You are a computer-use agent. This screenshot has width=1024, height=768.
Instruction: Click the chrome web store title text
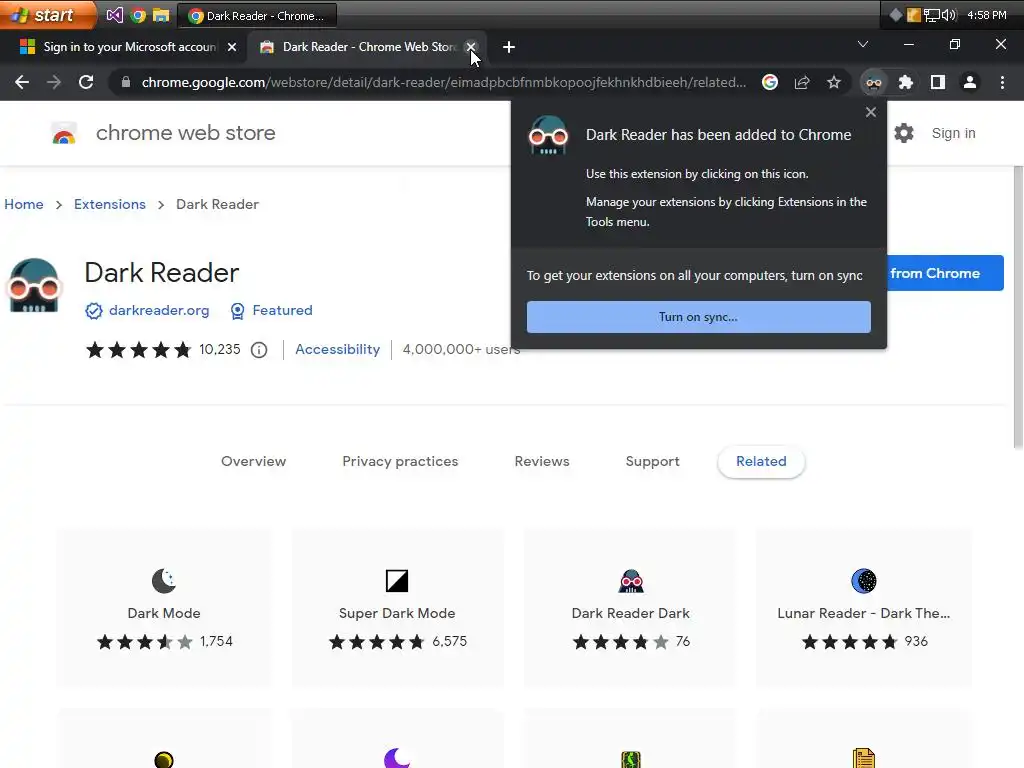[185, 133]
